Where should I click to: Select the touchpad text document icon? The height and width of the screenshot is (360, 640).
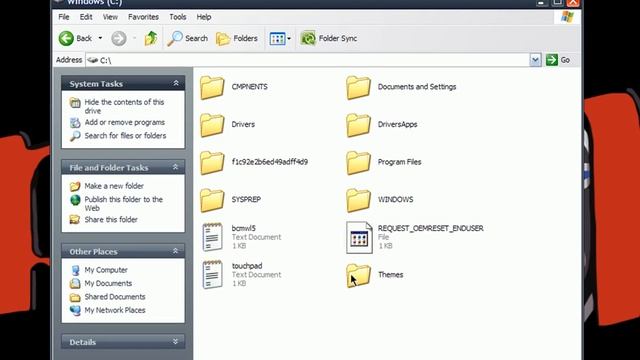(x=213, y=274)
